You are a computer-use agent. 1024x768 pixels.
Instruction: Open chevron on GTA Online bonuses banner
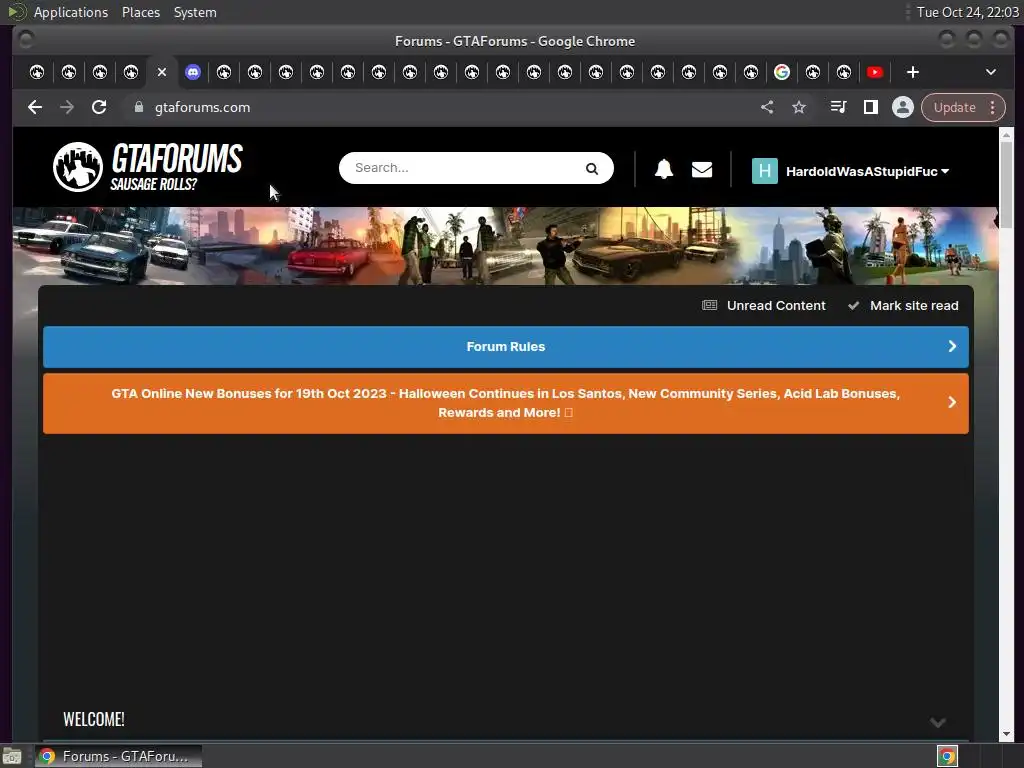tap(952, 402)
